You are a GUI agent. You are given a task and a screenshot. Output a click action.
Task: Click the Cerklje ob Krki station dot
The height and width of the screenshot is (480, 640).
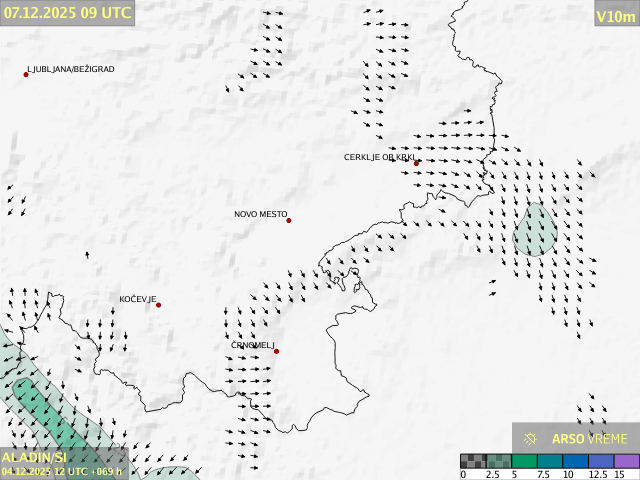coord(416,163)
